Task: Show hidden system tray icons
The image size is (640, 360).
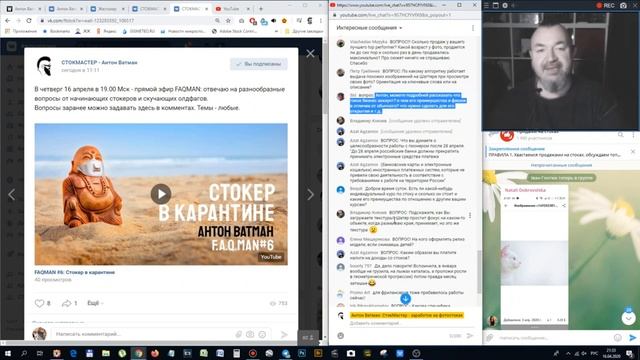Action: coord(568,353)
